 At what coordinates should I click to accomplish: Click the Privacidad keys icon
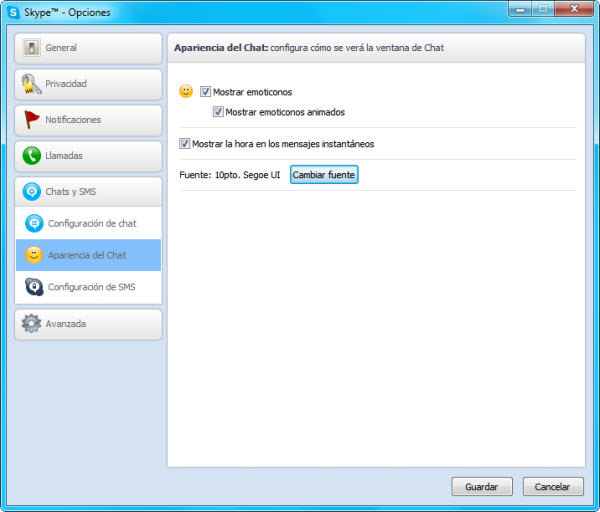(31, 84)
